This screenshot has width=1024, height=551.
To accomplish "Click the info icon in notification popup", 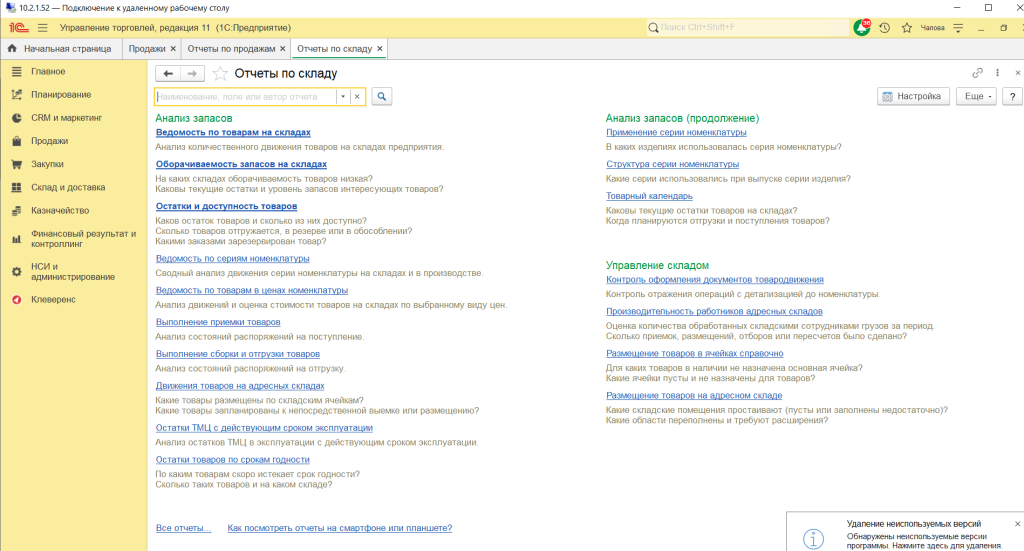I will (x=813, y=539).
